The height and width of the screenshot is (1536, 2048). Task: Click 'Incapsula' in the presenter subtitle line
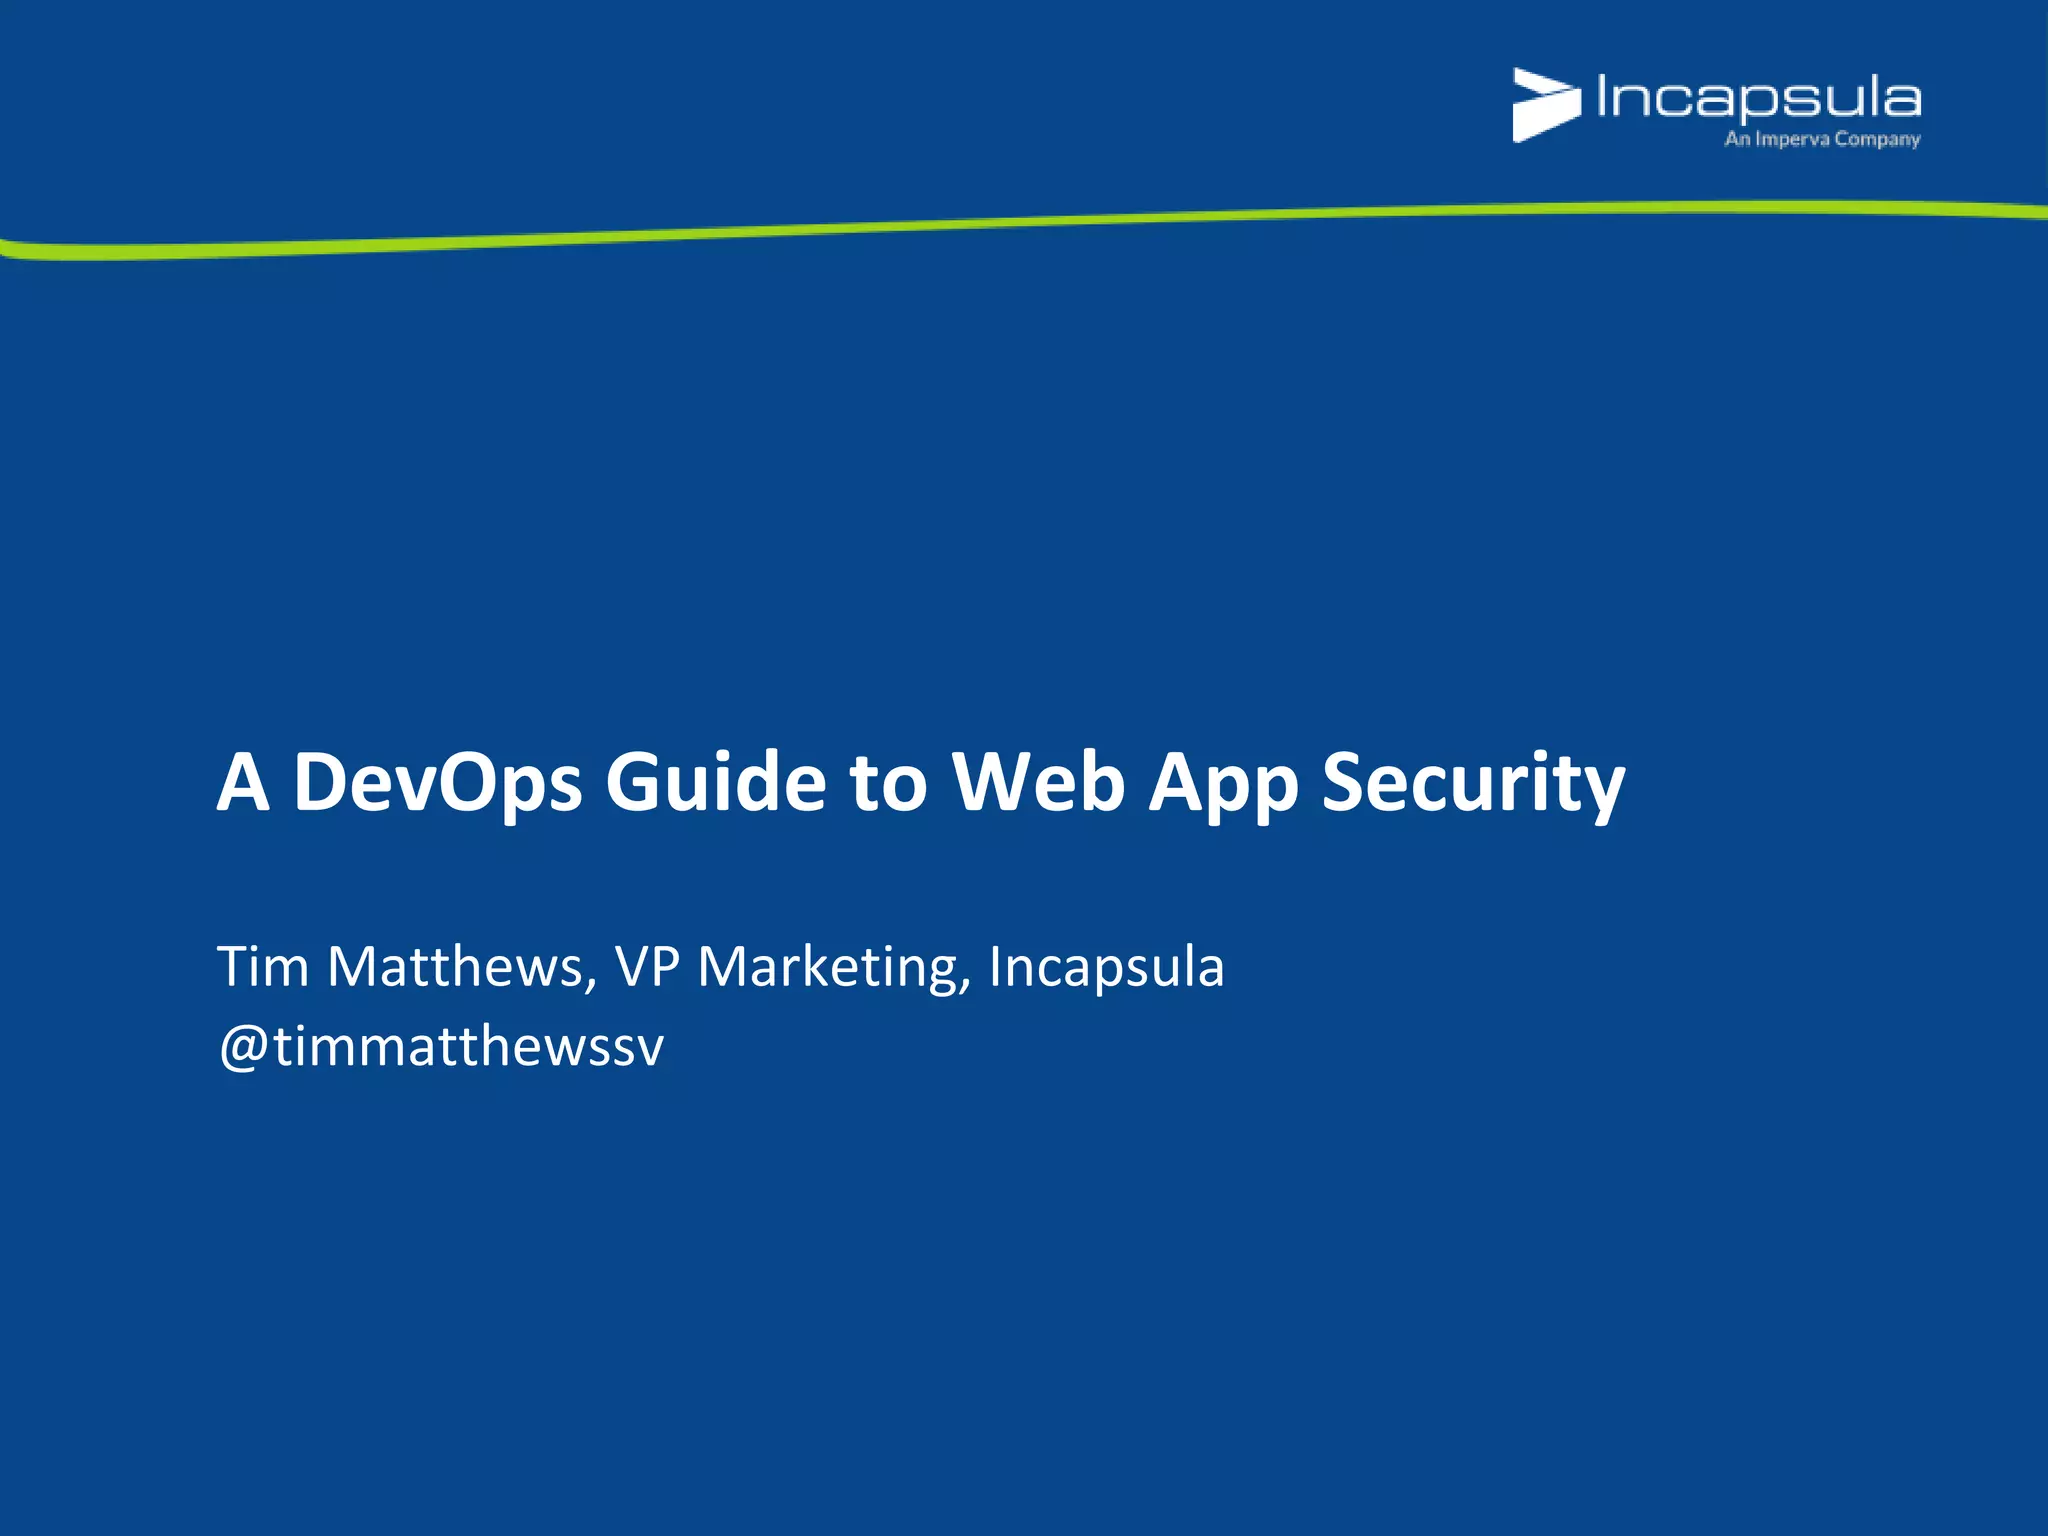1106,967
